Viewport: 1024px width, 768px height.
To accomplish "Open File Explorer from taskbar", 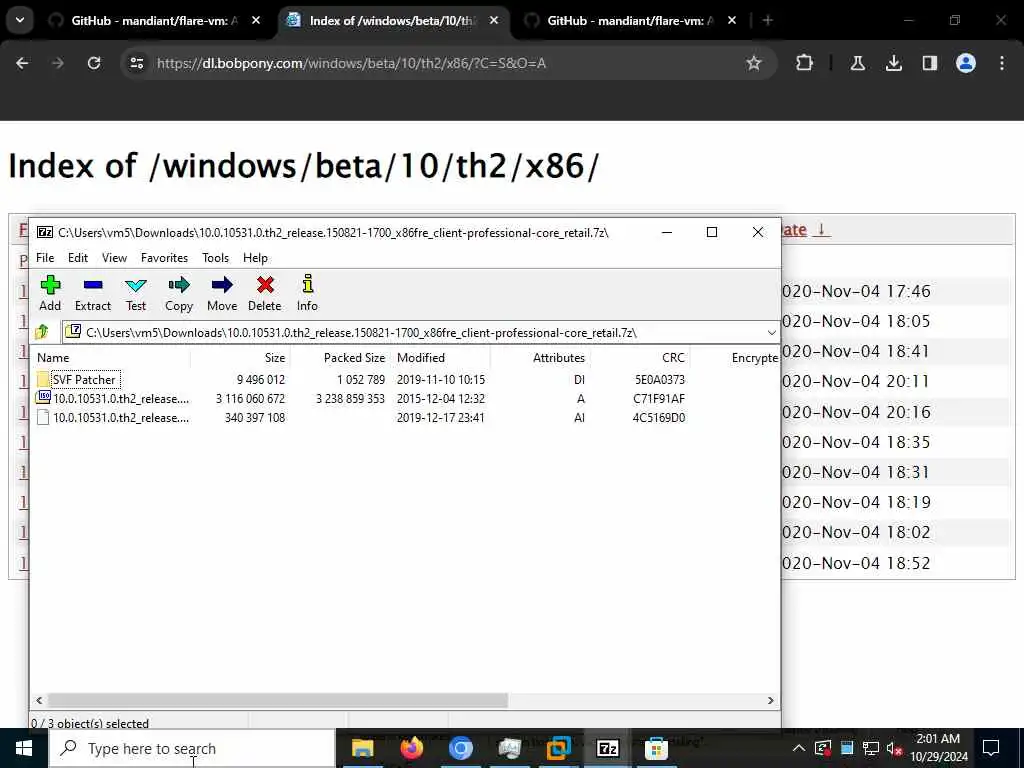I will pyautogui.click(x=362, y=748).
